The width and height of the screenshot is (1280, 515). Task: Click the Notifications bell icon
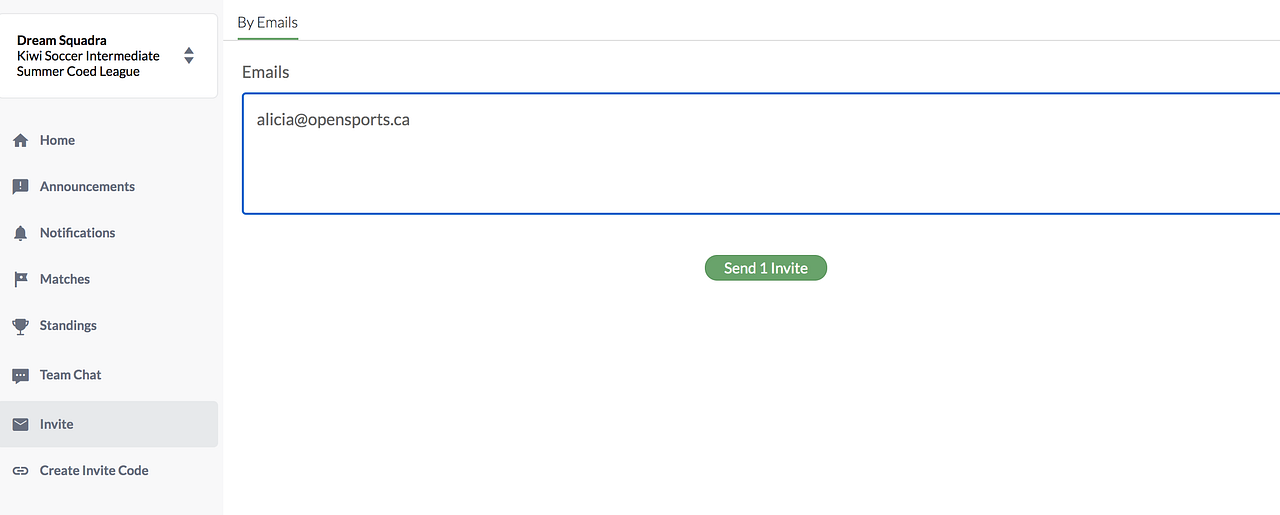coord(20,233)
